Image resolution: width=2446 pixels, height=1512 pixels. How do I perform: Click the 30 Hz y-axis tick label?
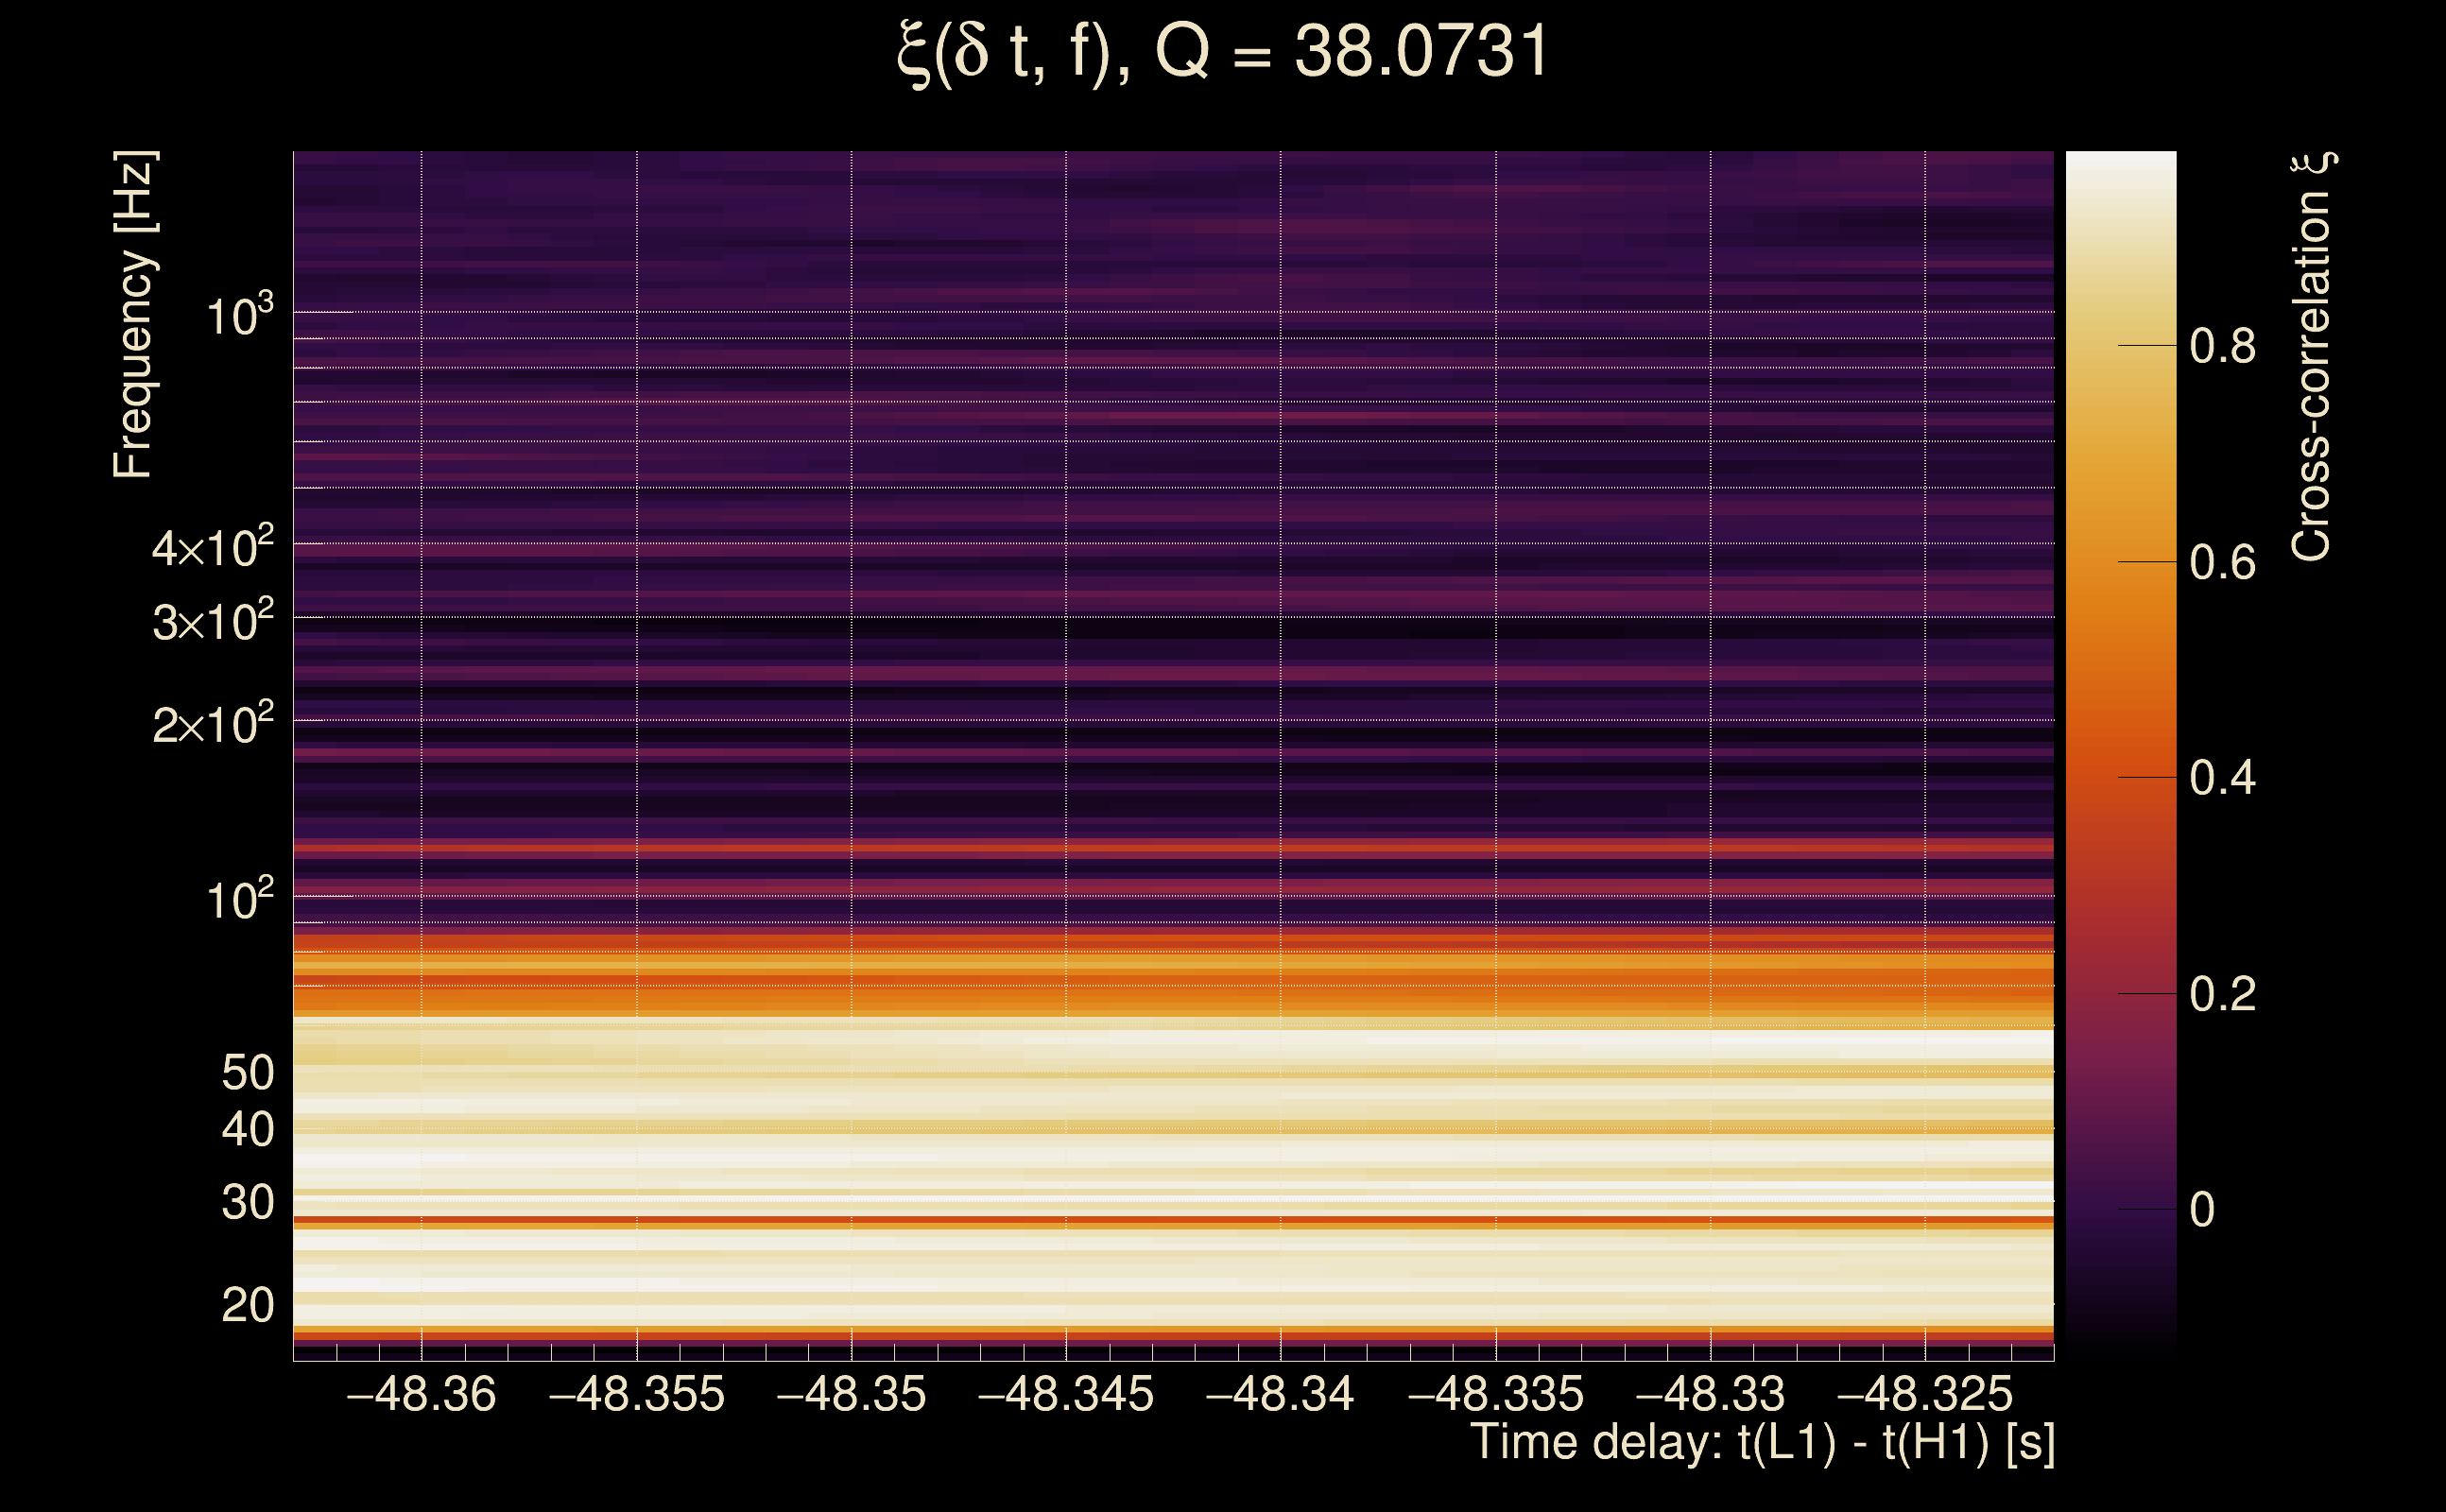[247, 1202]
